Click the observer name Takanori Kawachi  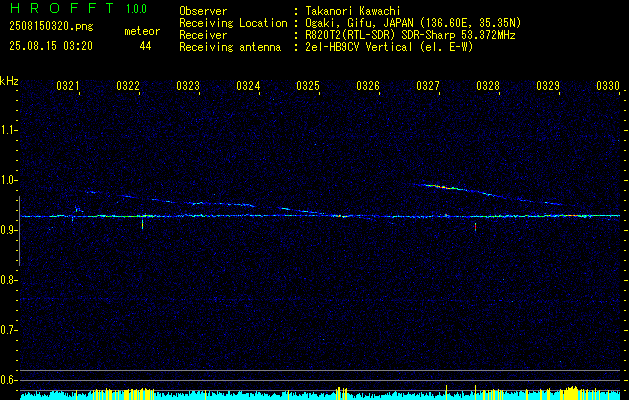tap(352, 11)
